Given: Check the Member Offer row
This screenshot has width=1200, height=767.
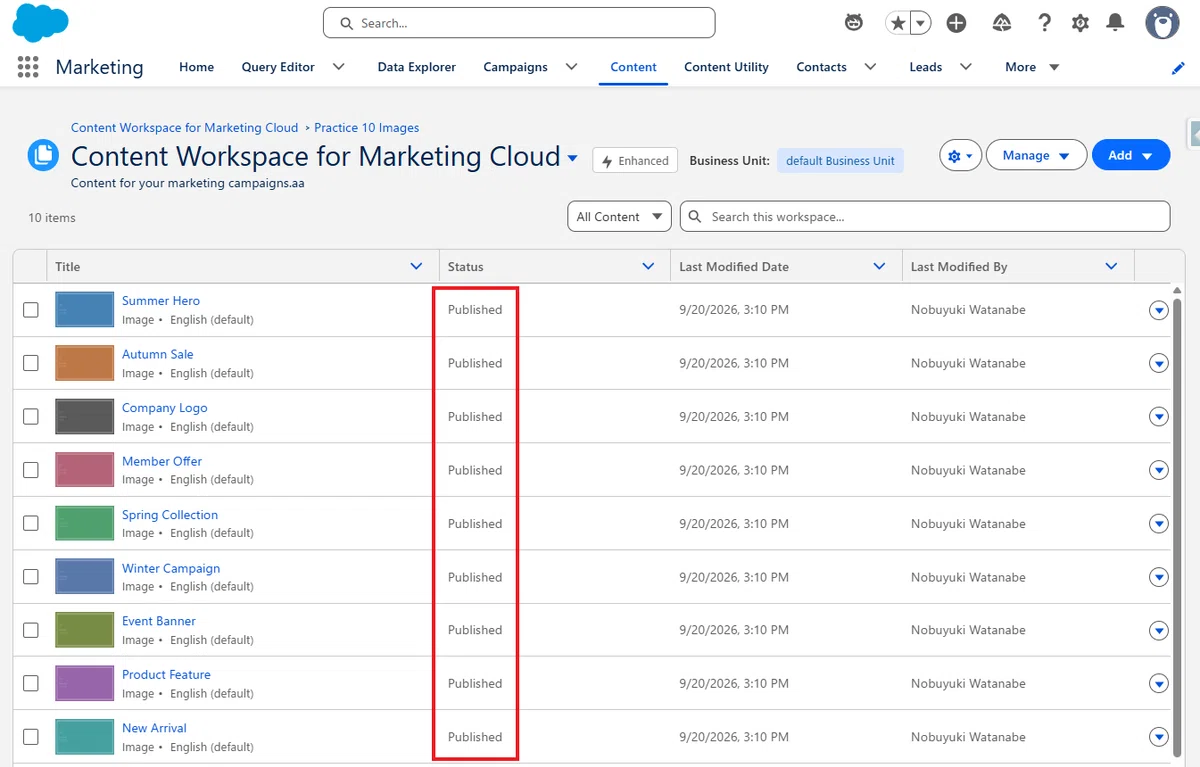Looking at the screenshot, I should tap(31, 470).
